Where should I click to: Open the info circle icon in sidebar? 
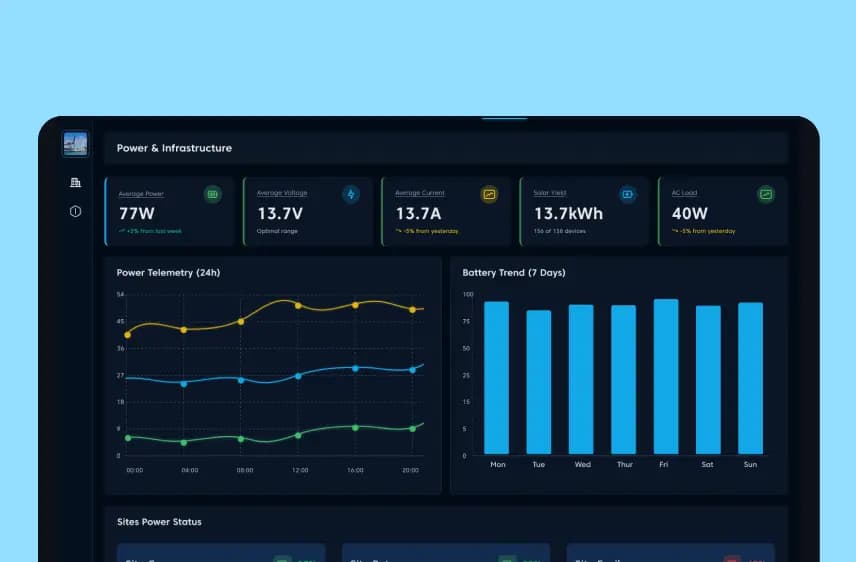pyautogui.click(x=75, y=211)
